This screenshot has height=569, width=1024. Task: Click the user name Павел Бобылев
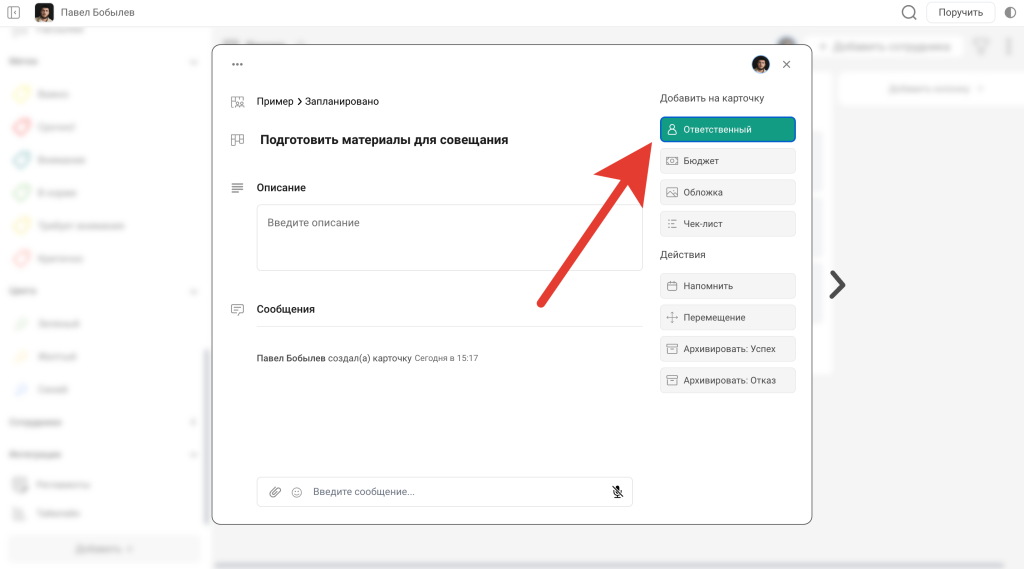97,12
